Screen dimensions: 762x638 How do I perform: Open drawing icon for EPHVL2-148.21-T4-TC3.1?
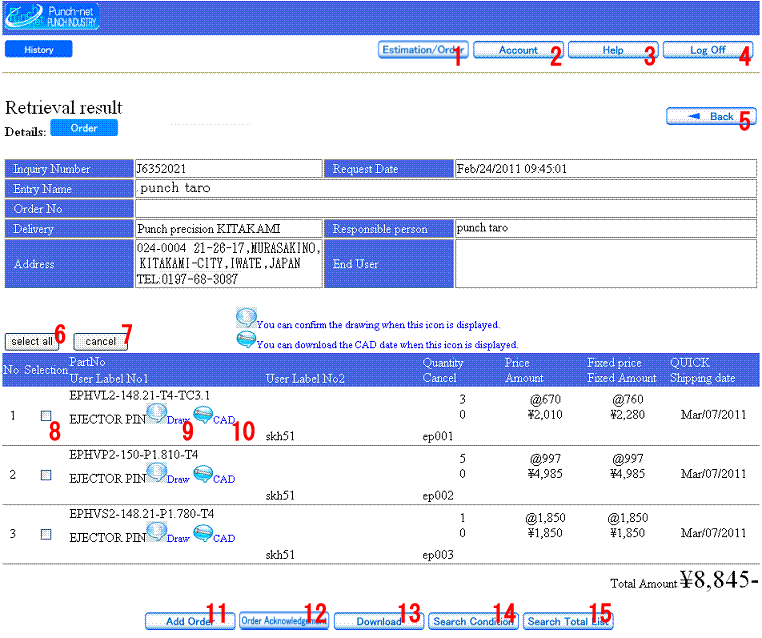[x=156, y=414]
